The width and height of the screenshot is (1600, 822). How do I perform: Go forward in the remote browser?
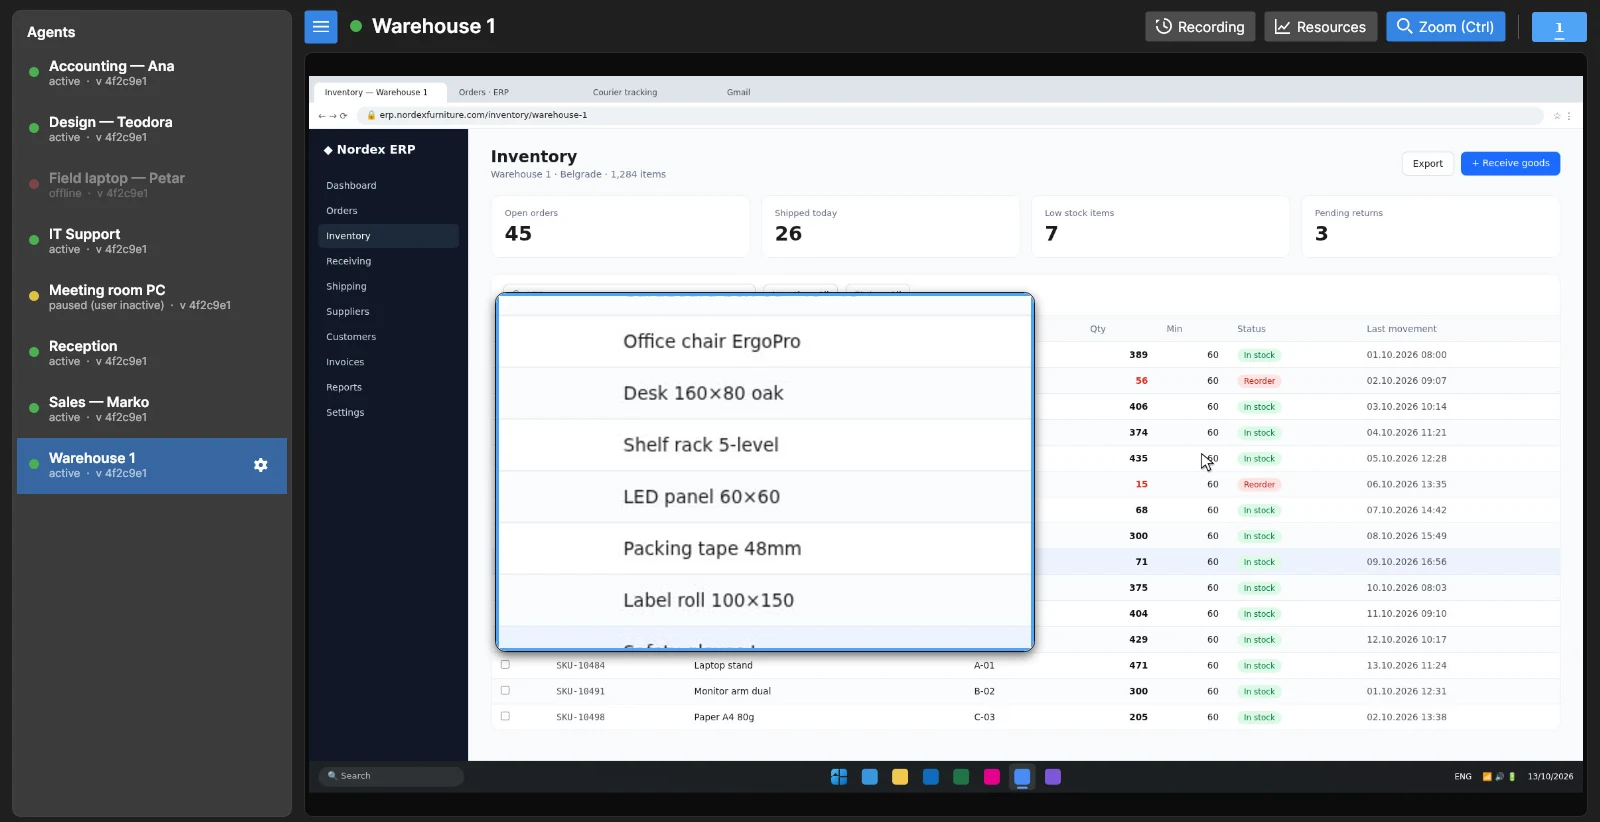pyautogui.click(x=333, y=116)
